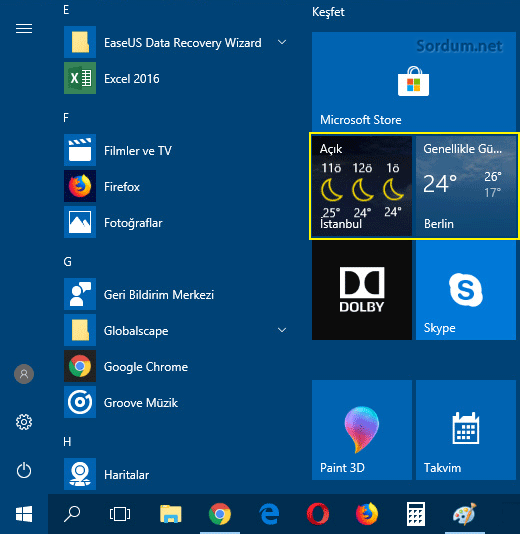Click the Windows Start button
Screen dimensions: 520x534
(x=24, y=514)
